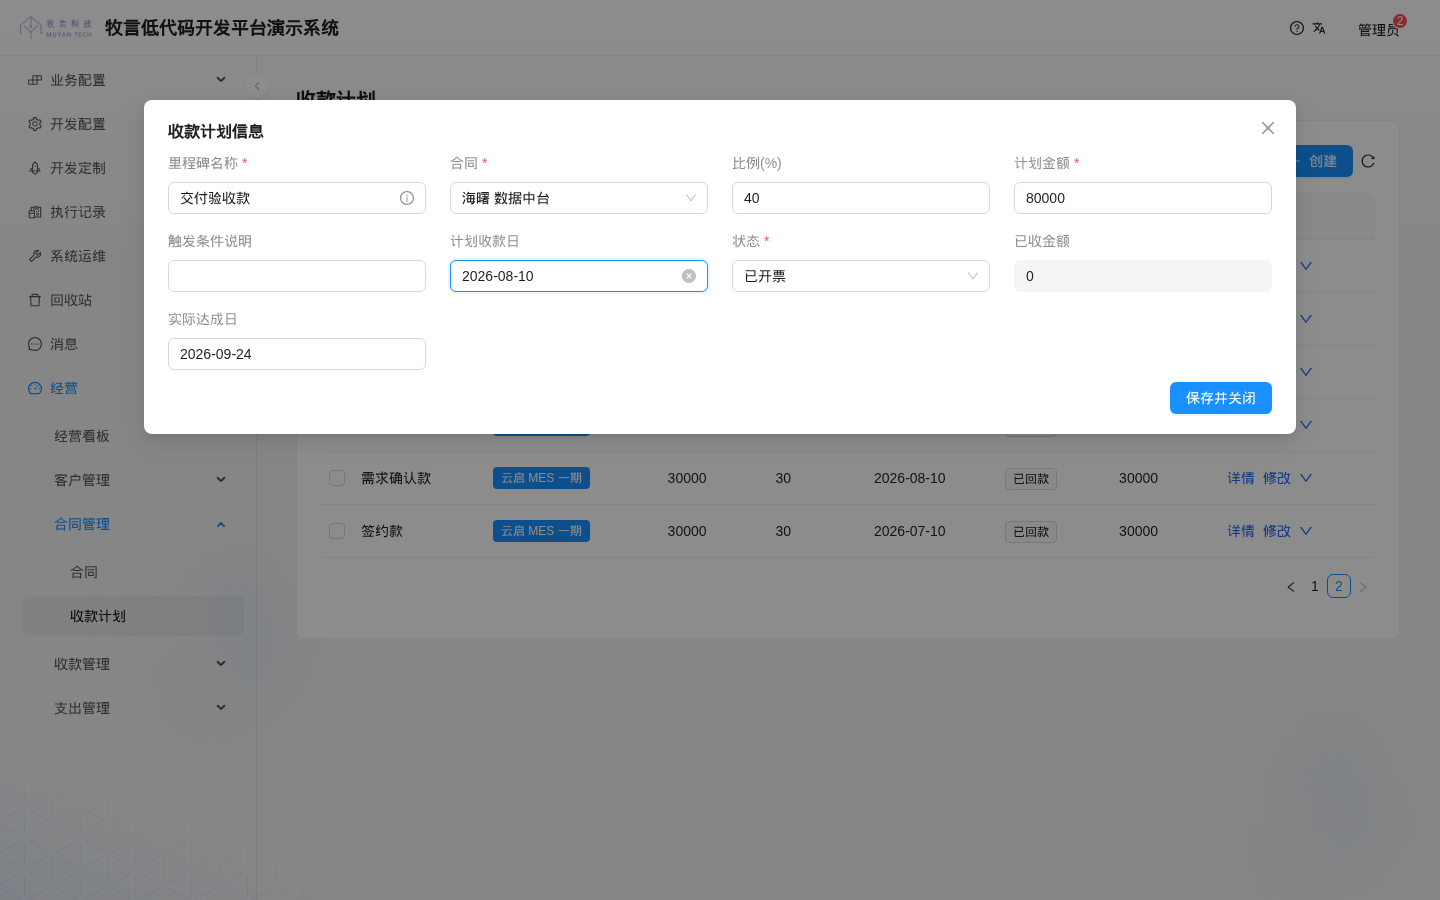Click the 开发定制 rocket icon
Screen dimensions: 1440x900
[x=35, y=168]
